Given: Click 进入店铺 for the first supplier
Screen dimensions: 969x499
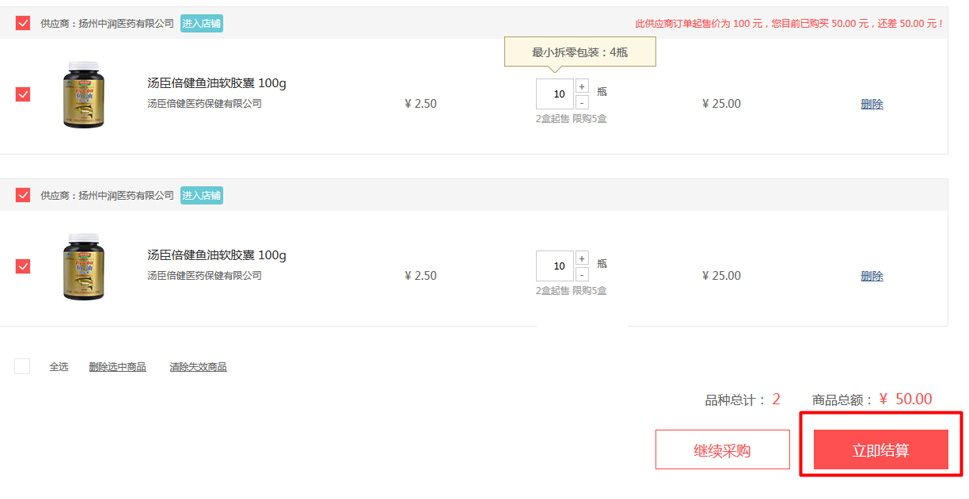Looking at the screenshot, I should (x=201, y=23).
